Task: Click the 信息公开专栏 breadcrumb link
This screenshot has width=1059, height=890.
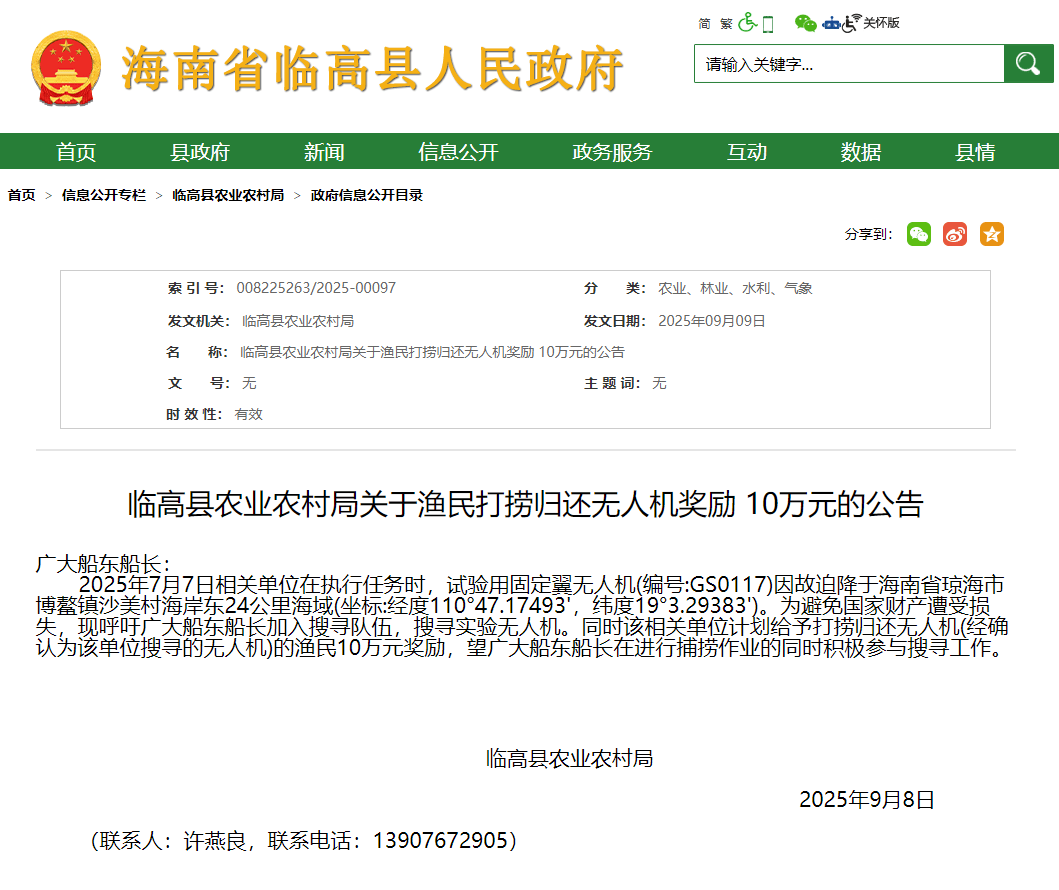Action: [x=103, y=195]
